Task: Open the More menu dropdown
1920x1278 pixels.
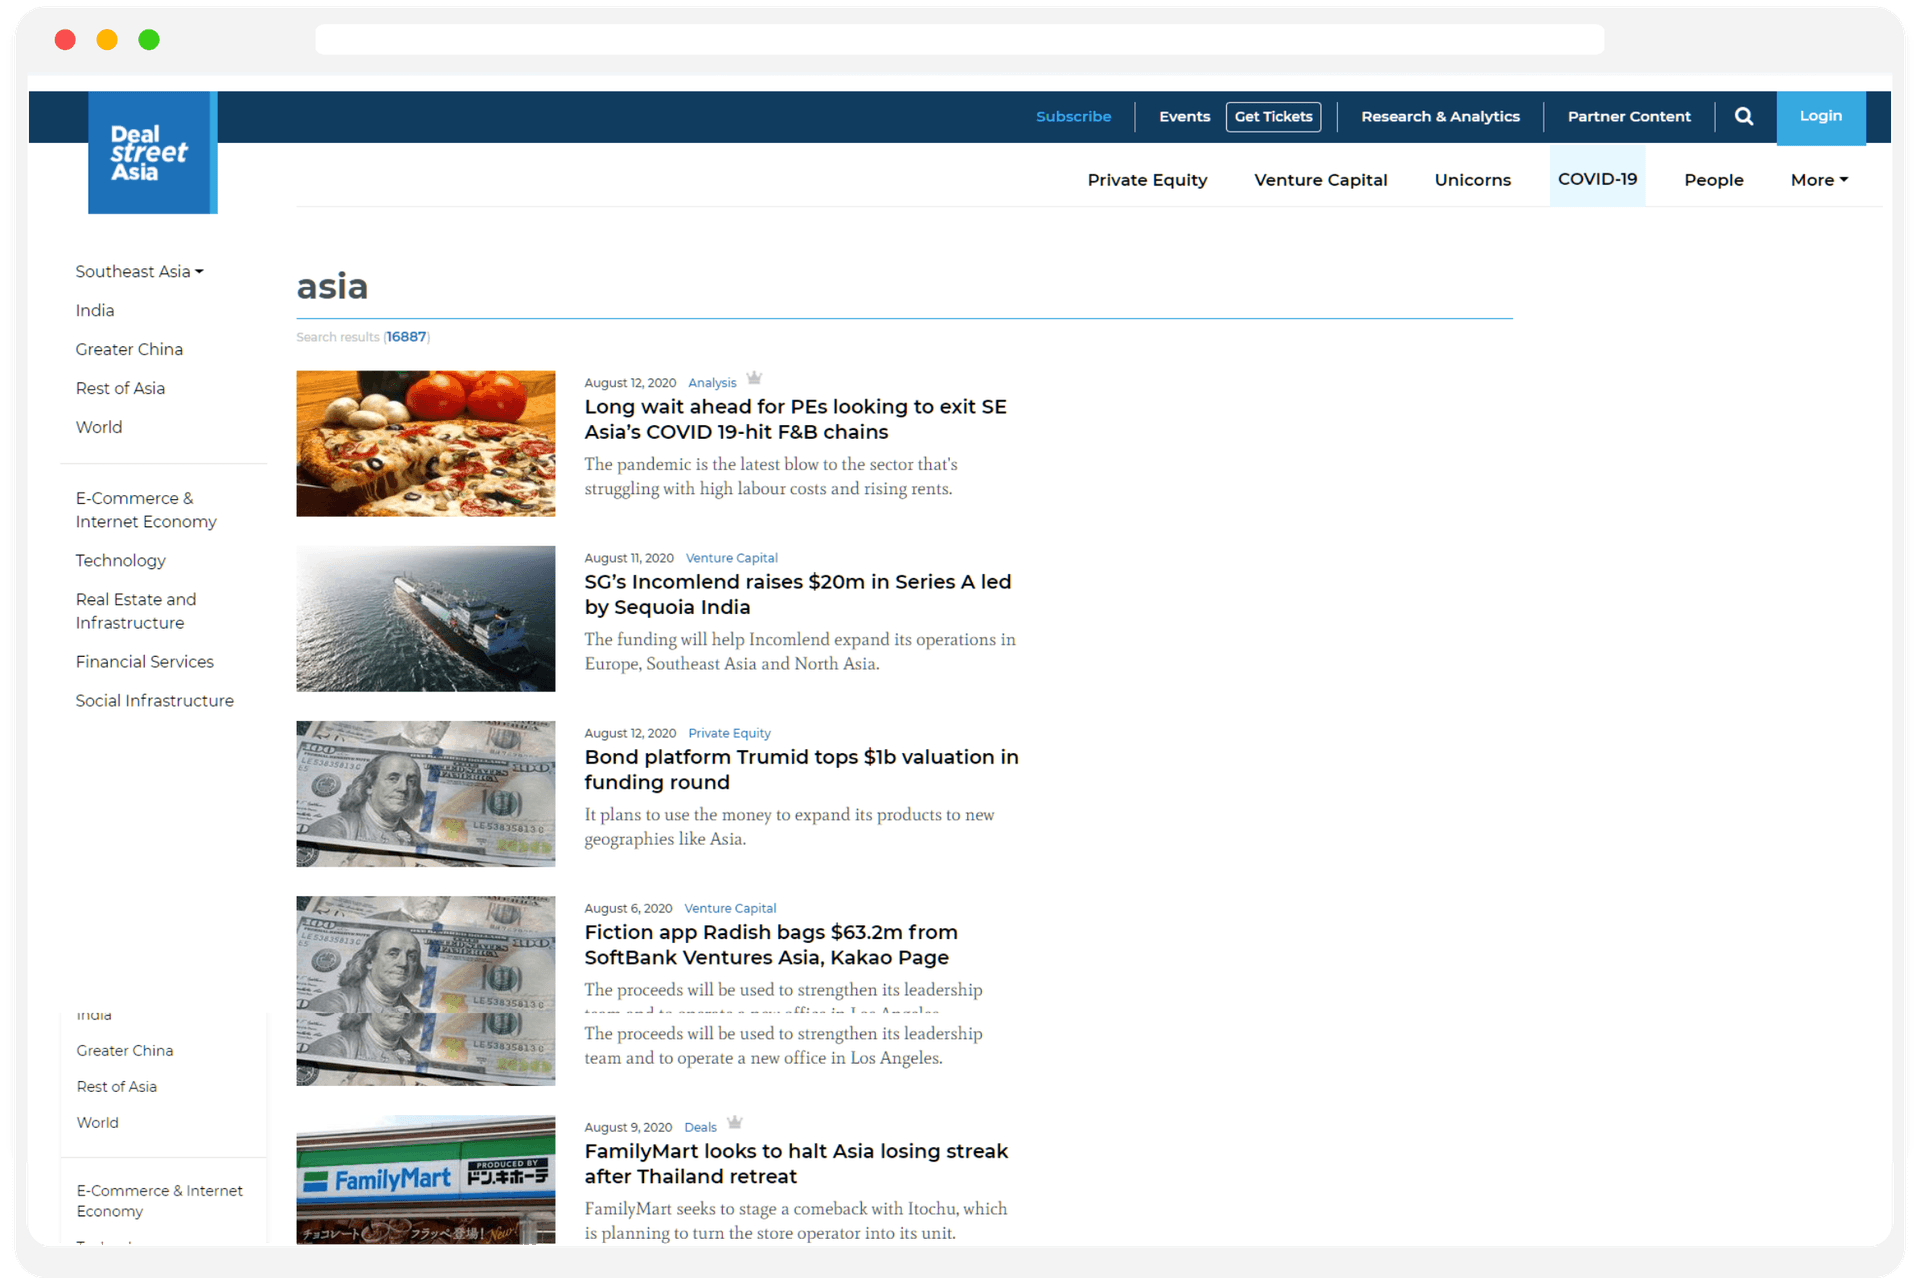Action: click(x=1819, y=180)
